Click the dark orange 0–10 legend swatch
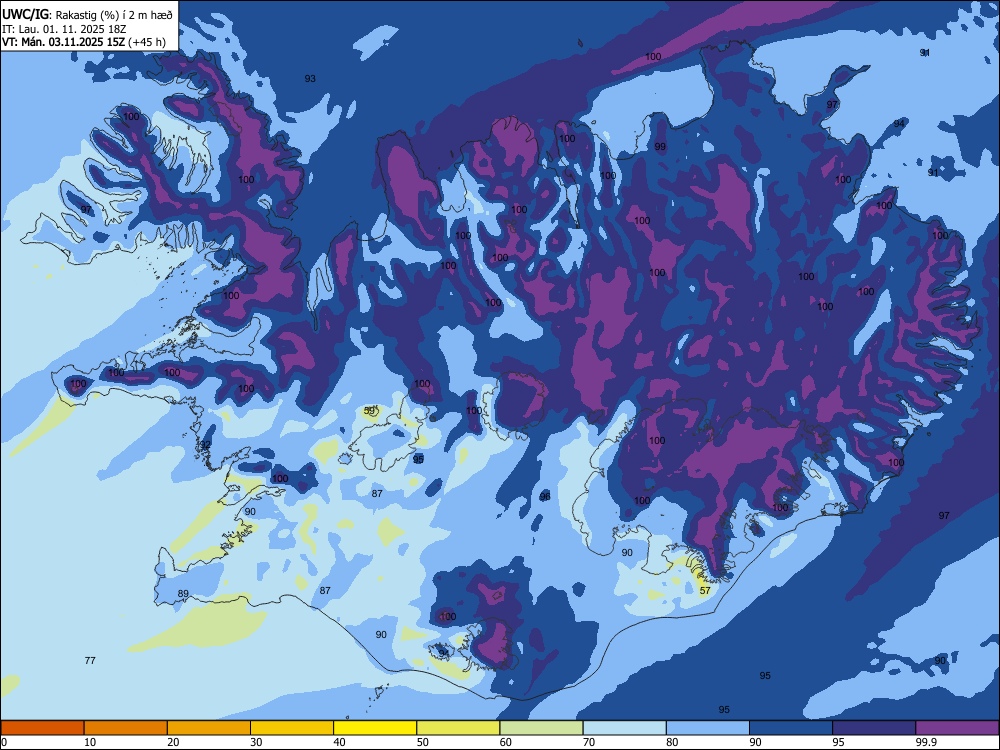 [42, 728]
